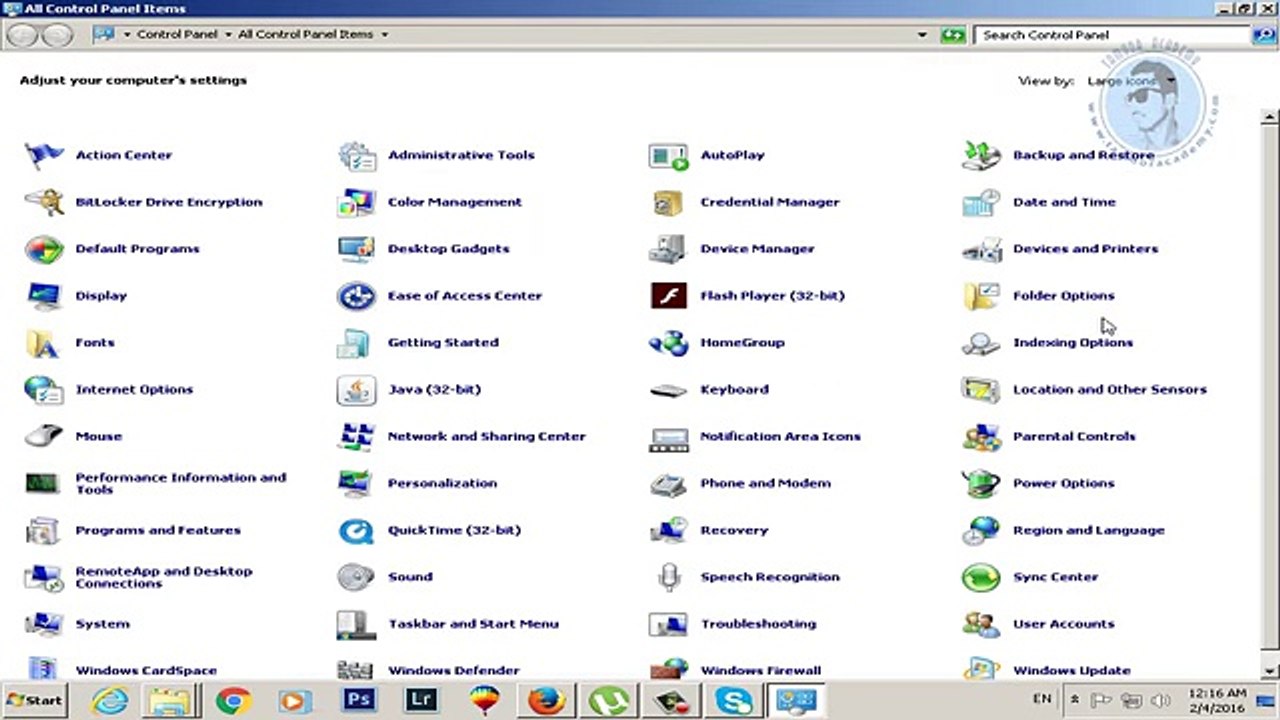Click the Flash Player (32-bit) icon
The width and height of the screenshot is (1280, 720).
[x=668, y=296]
